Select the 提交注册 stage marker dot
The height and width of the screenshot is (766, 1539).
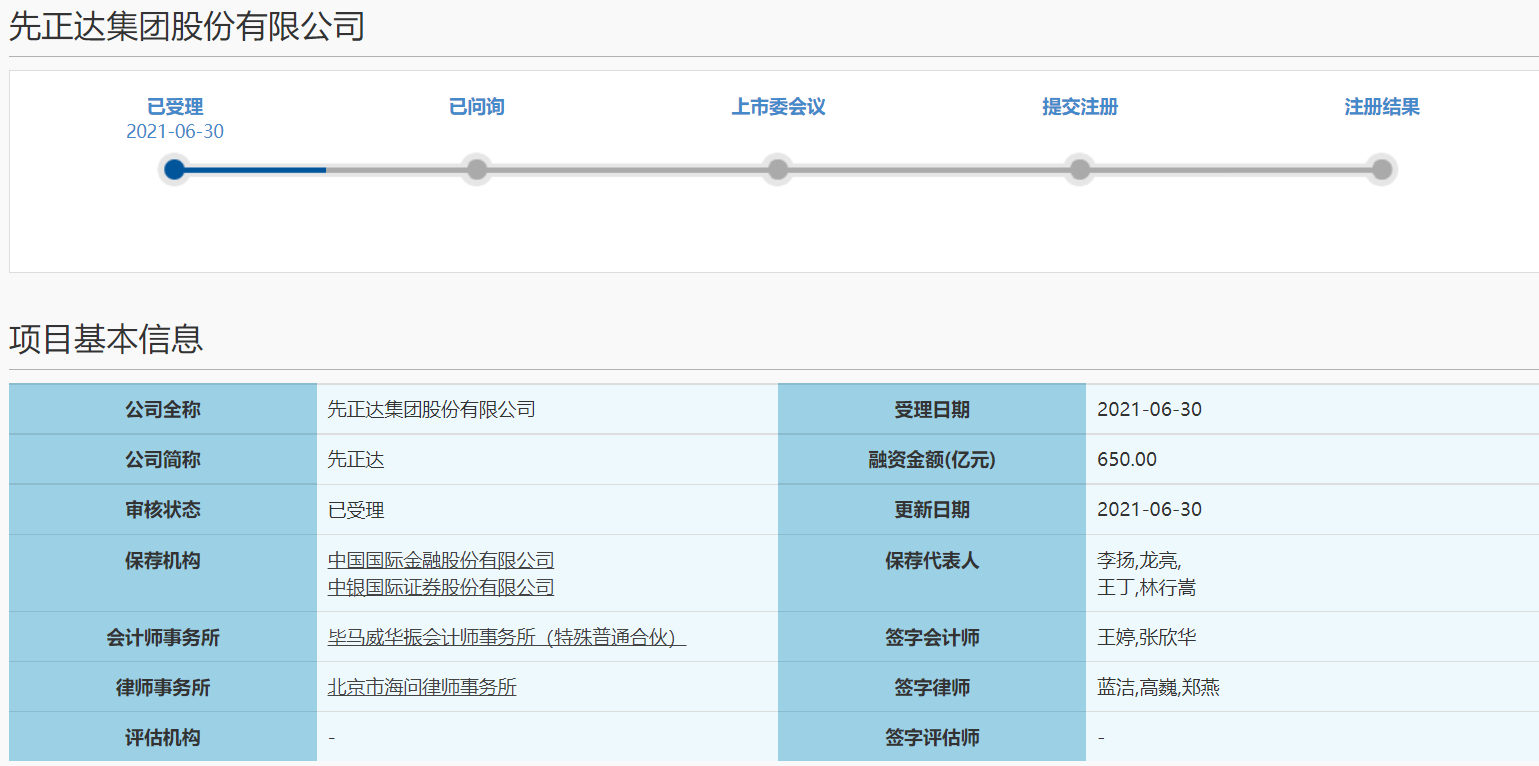point(1080,169)
